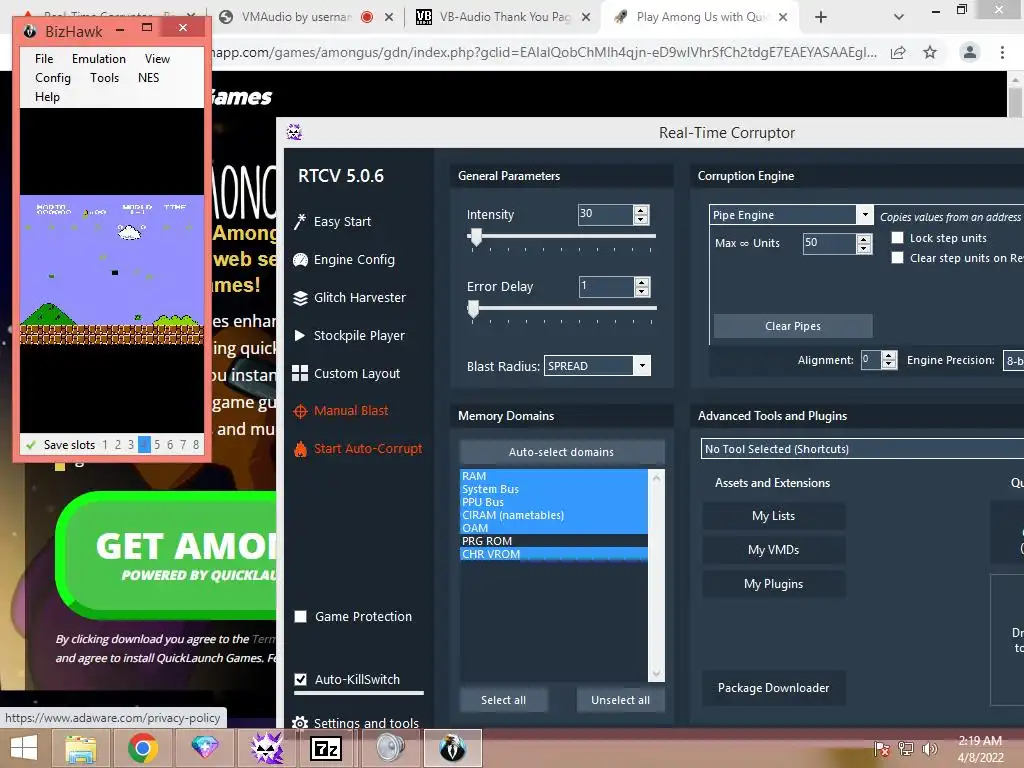The width and height of the screenshot is (1024, 768).
Task: Enable Lock step units checkbox
Action: tap(897, 238)
